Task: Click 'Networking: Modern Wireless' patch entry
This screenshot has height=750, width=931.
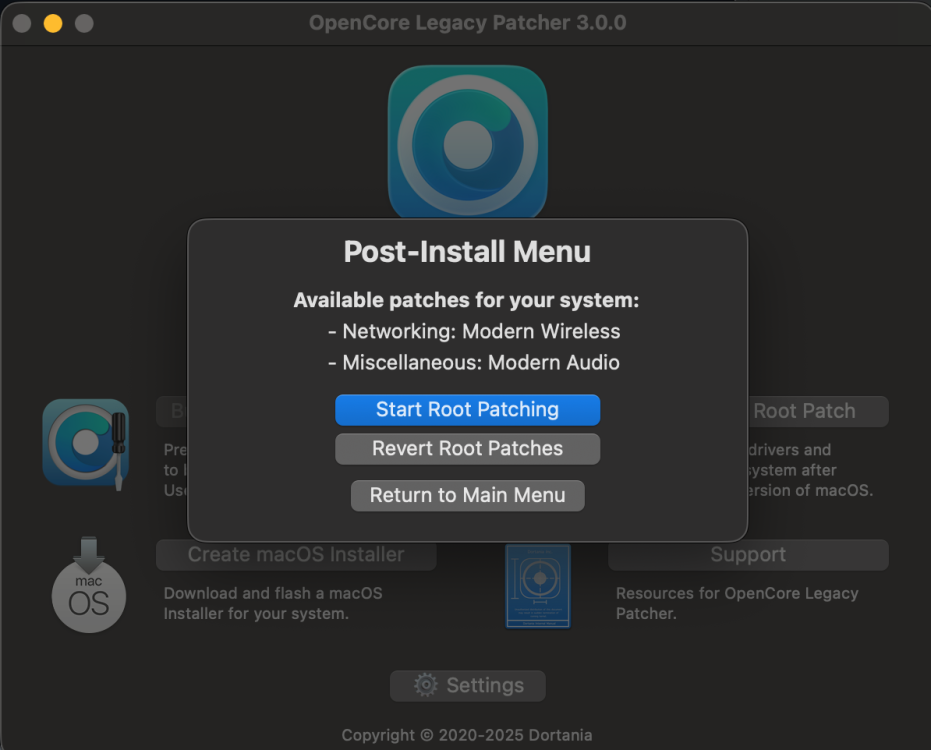Action: 474,331
